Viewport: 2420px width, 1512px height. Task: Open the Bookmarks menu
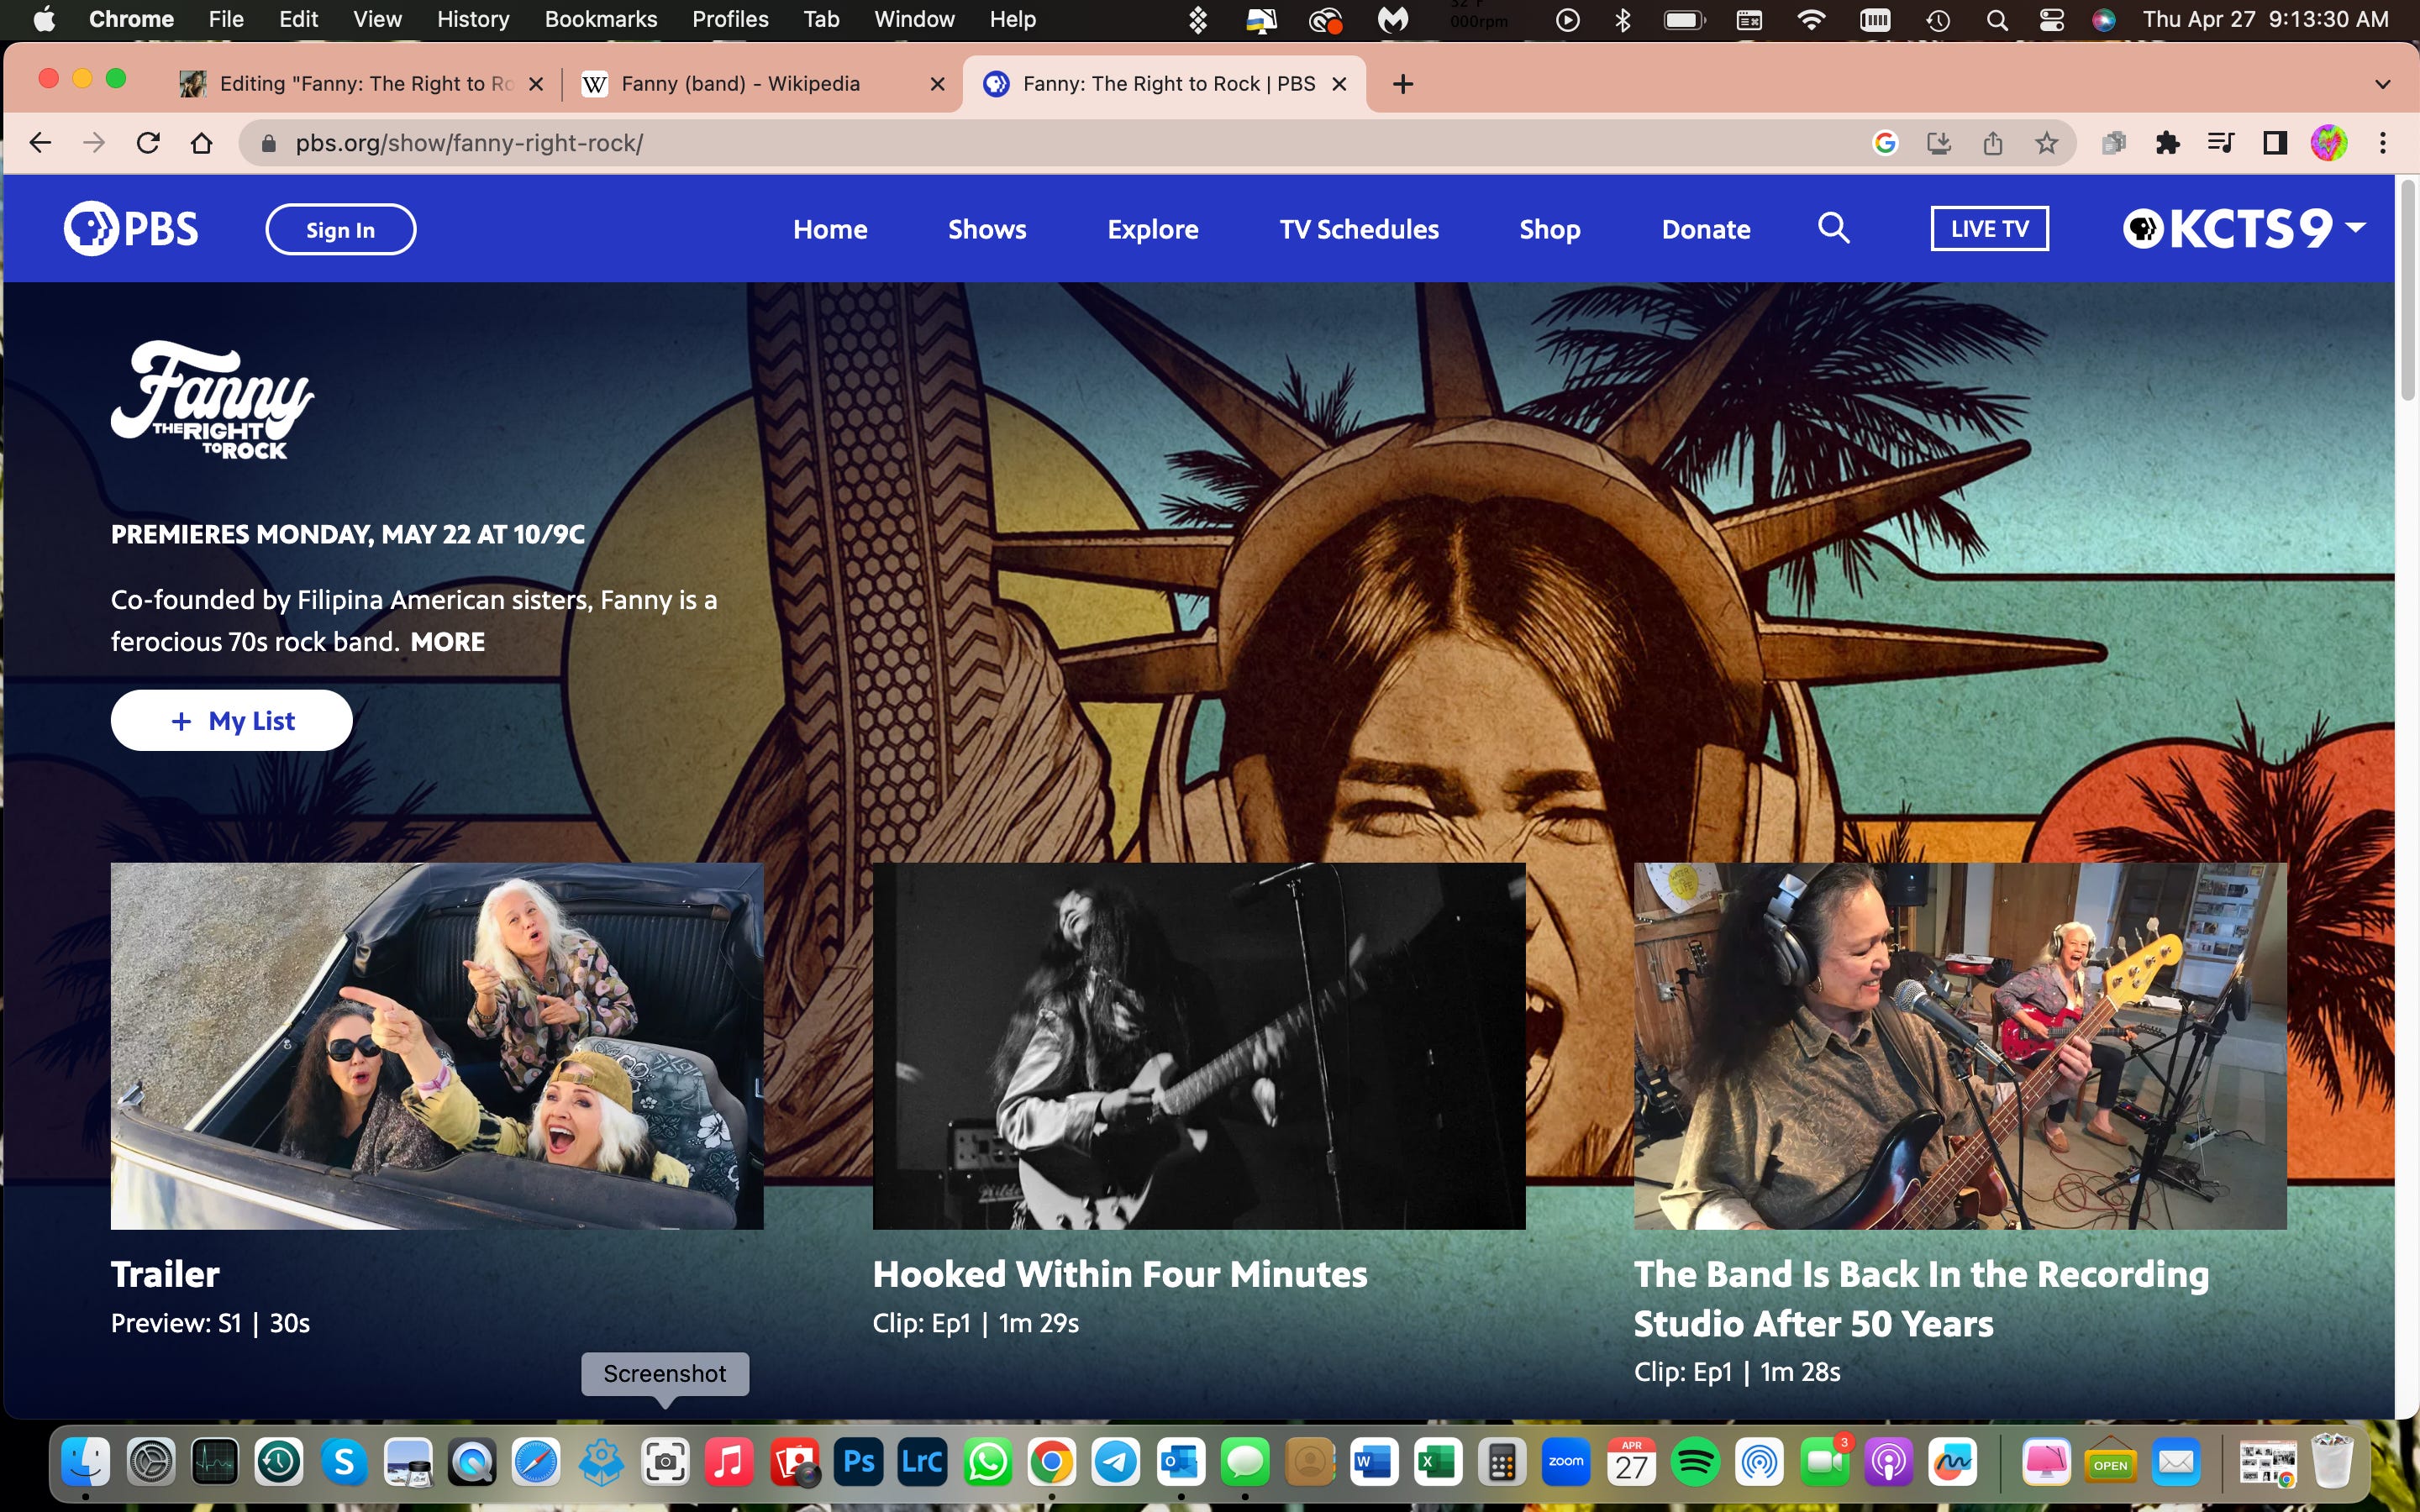(x=601, y=19)
